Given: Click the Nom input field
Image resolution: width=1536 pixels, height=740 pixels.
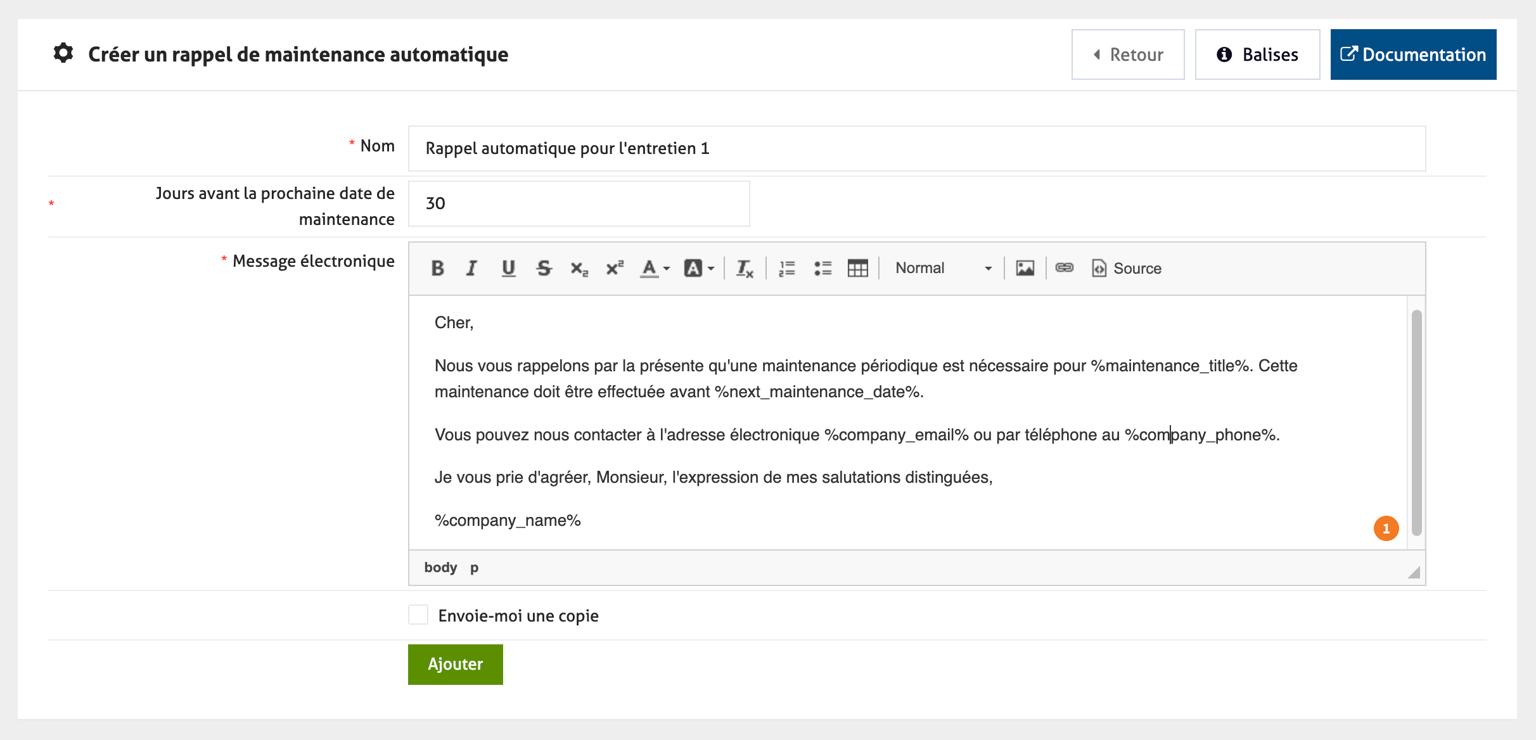Looking at the screenshot, I should point(916,148).
